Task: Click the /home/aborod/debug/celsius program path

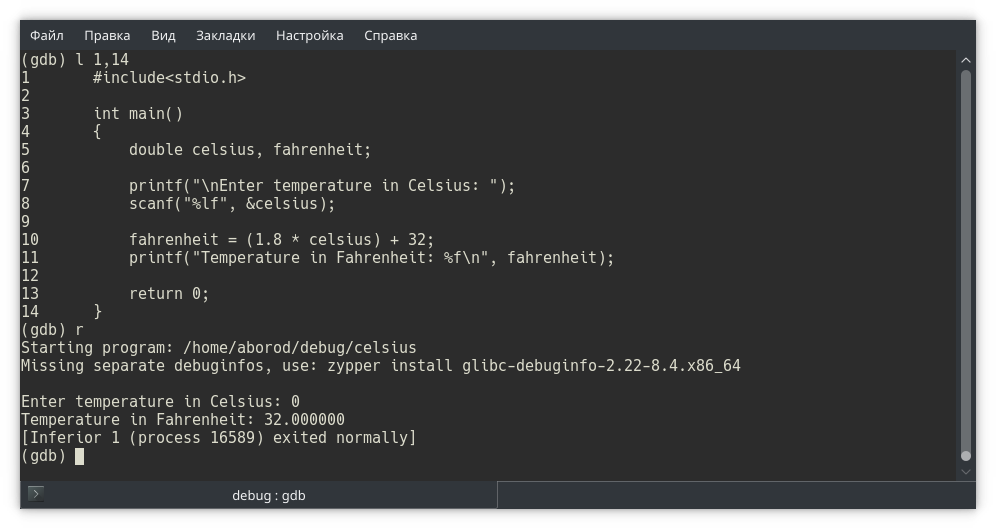Action: [x=299, y=348]
